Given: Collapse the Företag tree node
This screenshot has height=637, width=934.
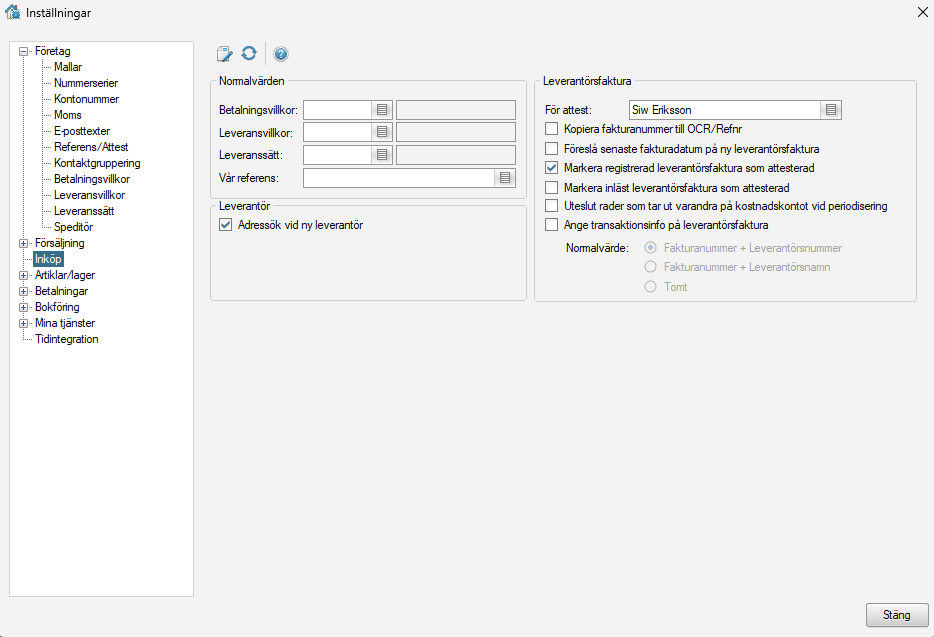Looking at the screenshot, I should tap(24, 51).
